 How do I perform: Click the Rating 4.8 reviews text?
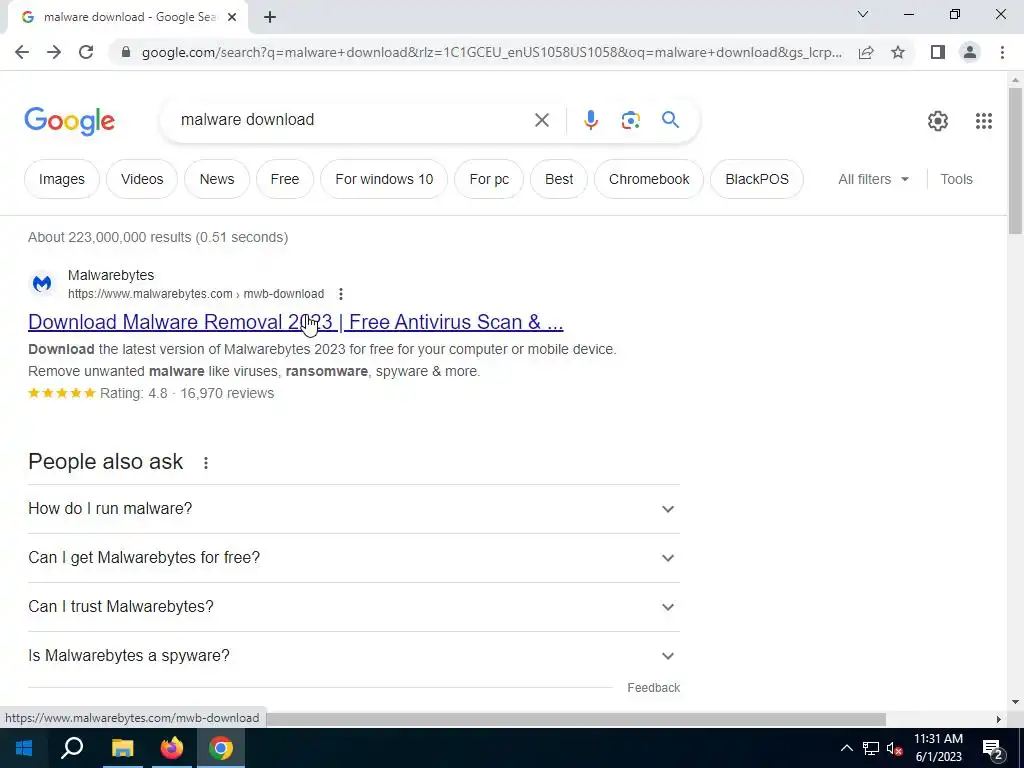(x=187, y=393)
